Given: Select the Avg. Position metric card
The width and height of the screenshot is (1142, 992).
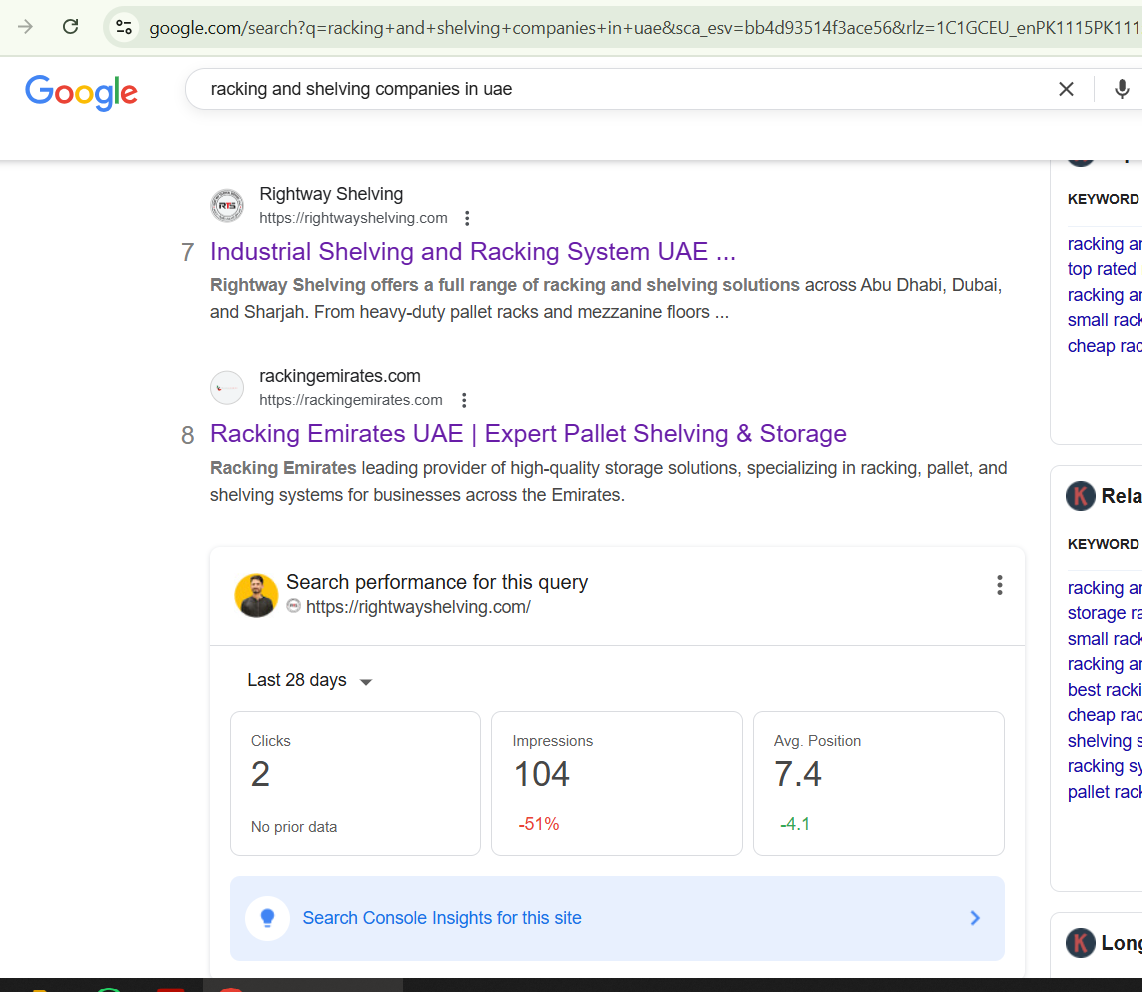Looking at the screenshot, I should click(x=878, y=783).
